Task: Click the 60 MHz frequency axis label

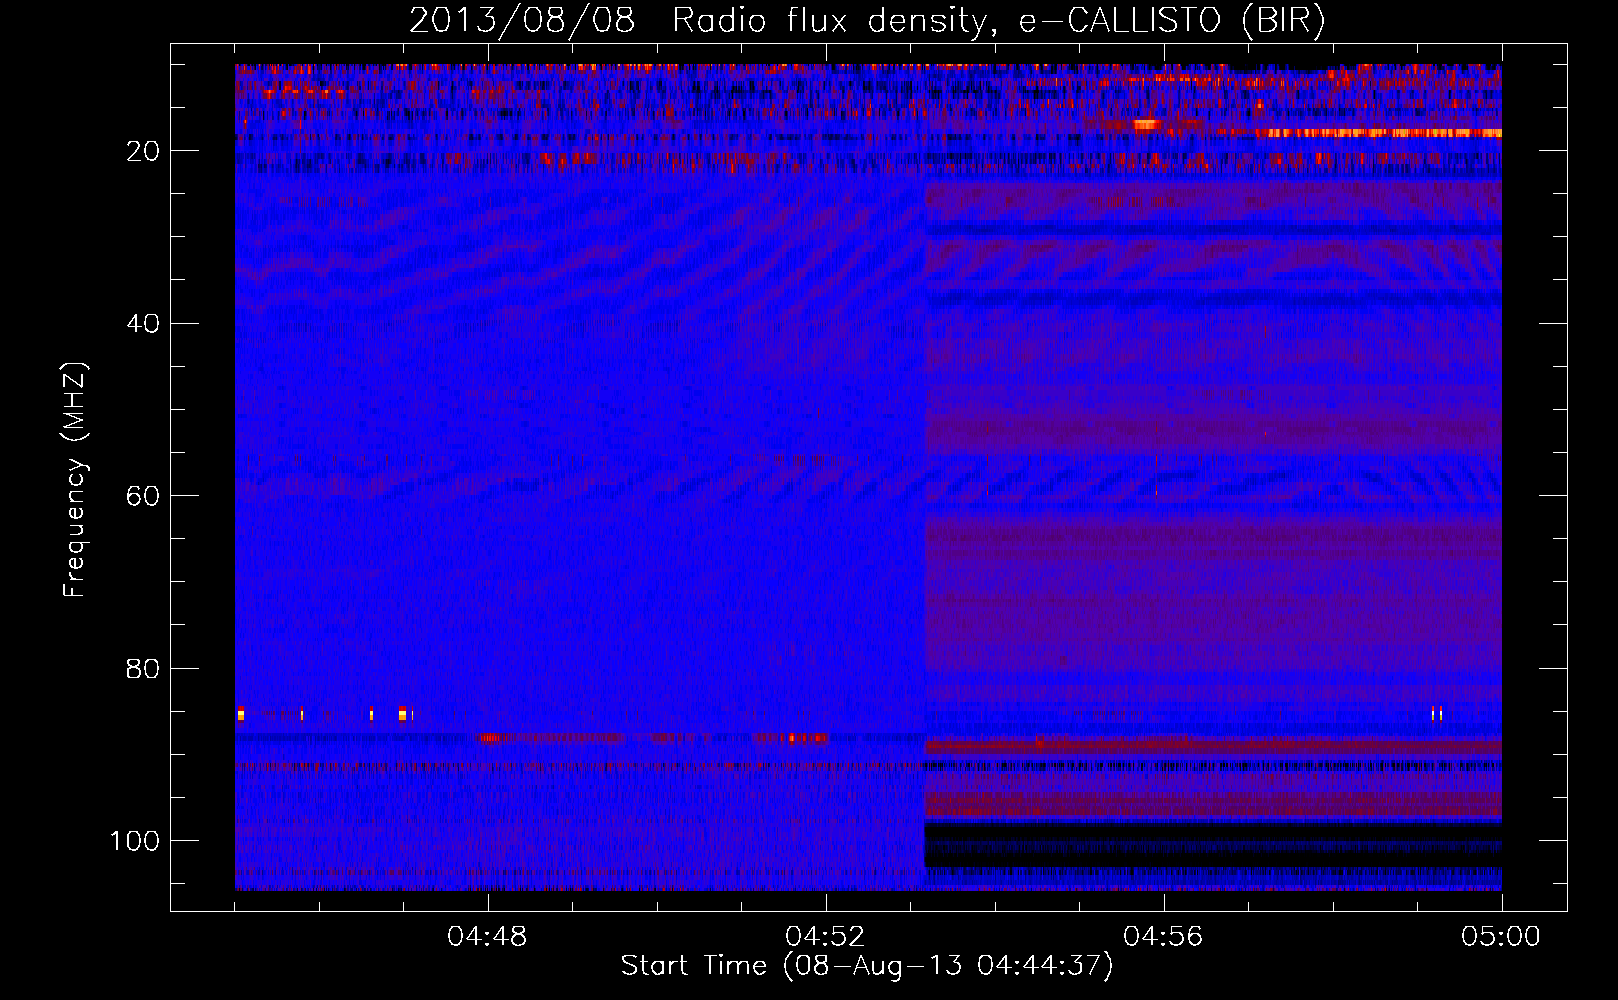Action: coord(143,497)
